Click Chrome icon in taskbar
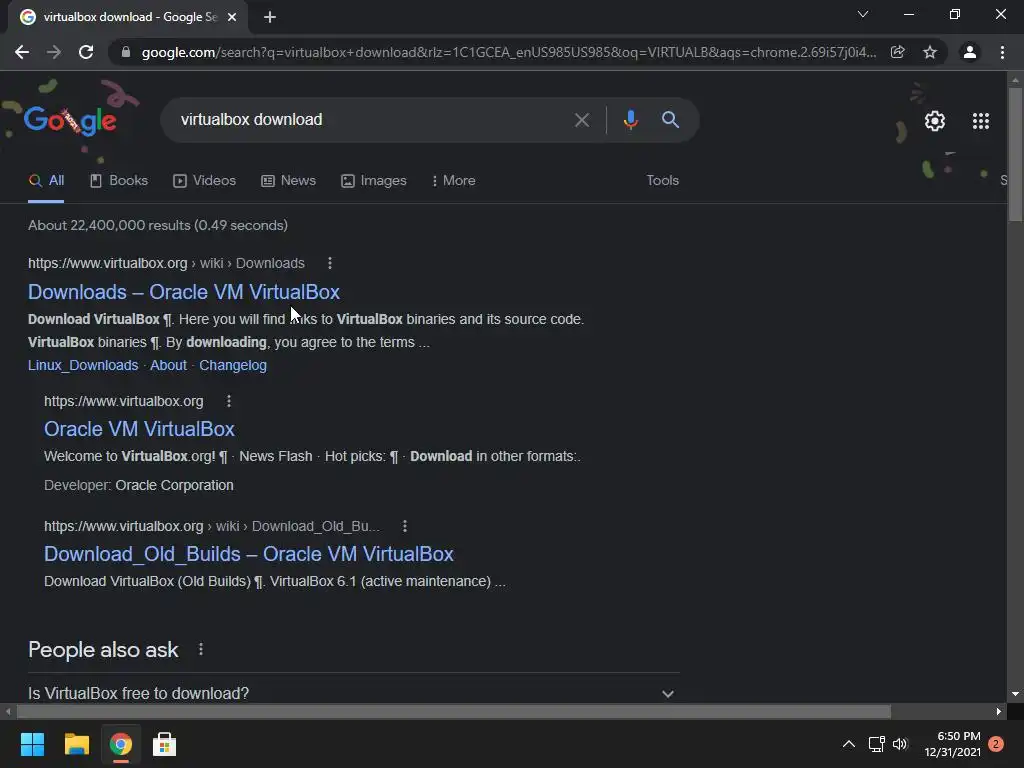 pos(120,744)
